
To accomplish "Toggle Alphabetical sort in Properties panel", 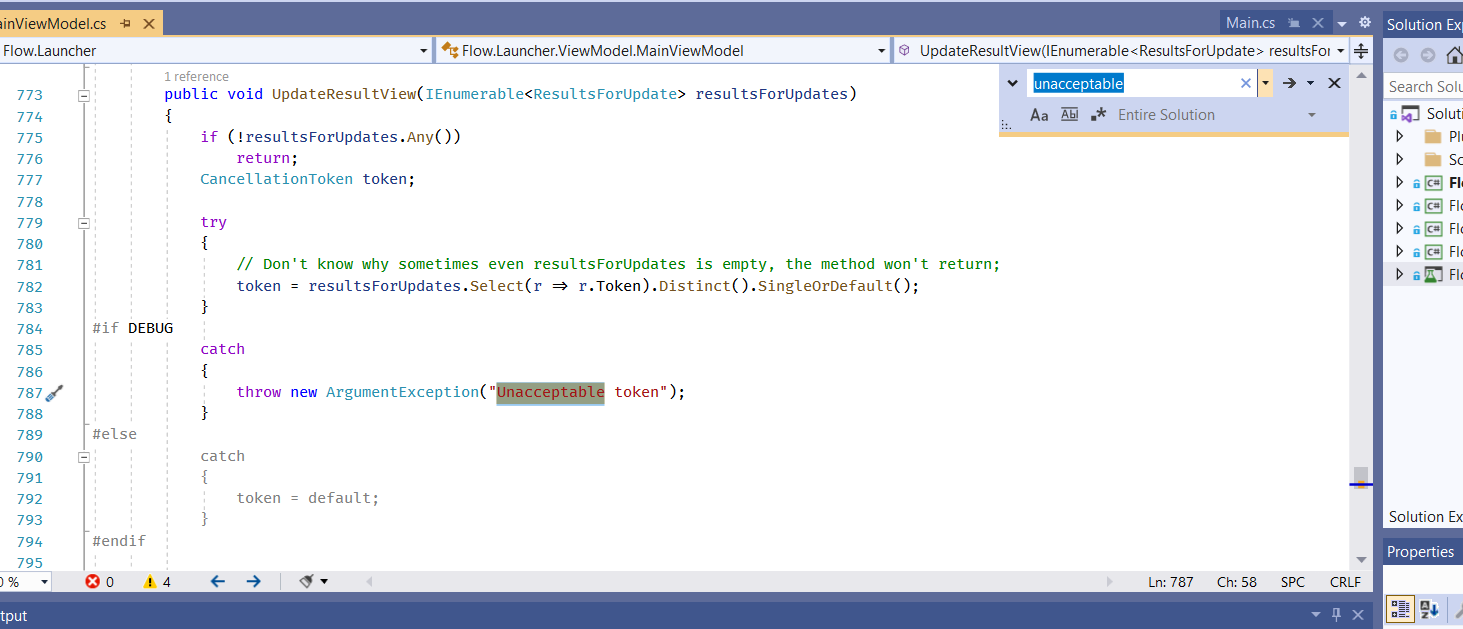I will coord(1429,608).
